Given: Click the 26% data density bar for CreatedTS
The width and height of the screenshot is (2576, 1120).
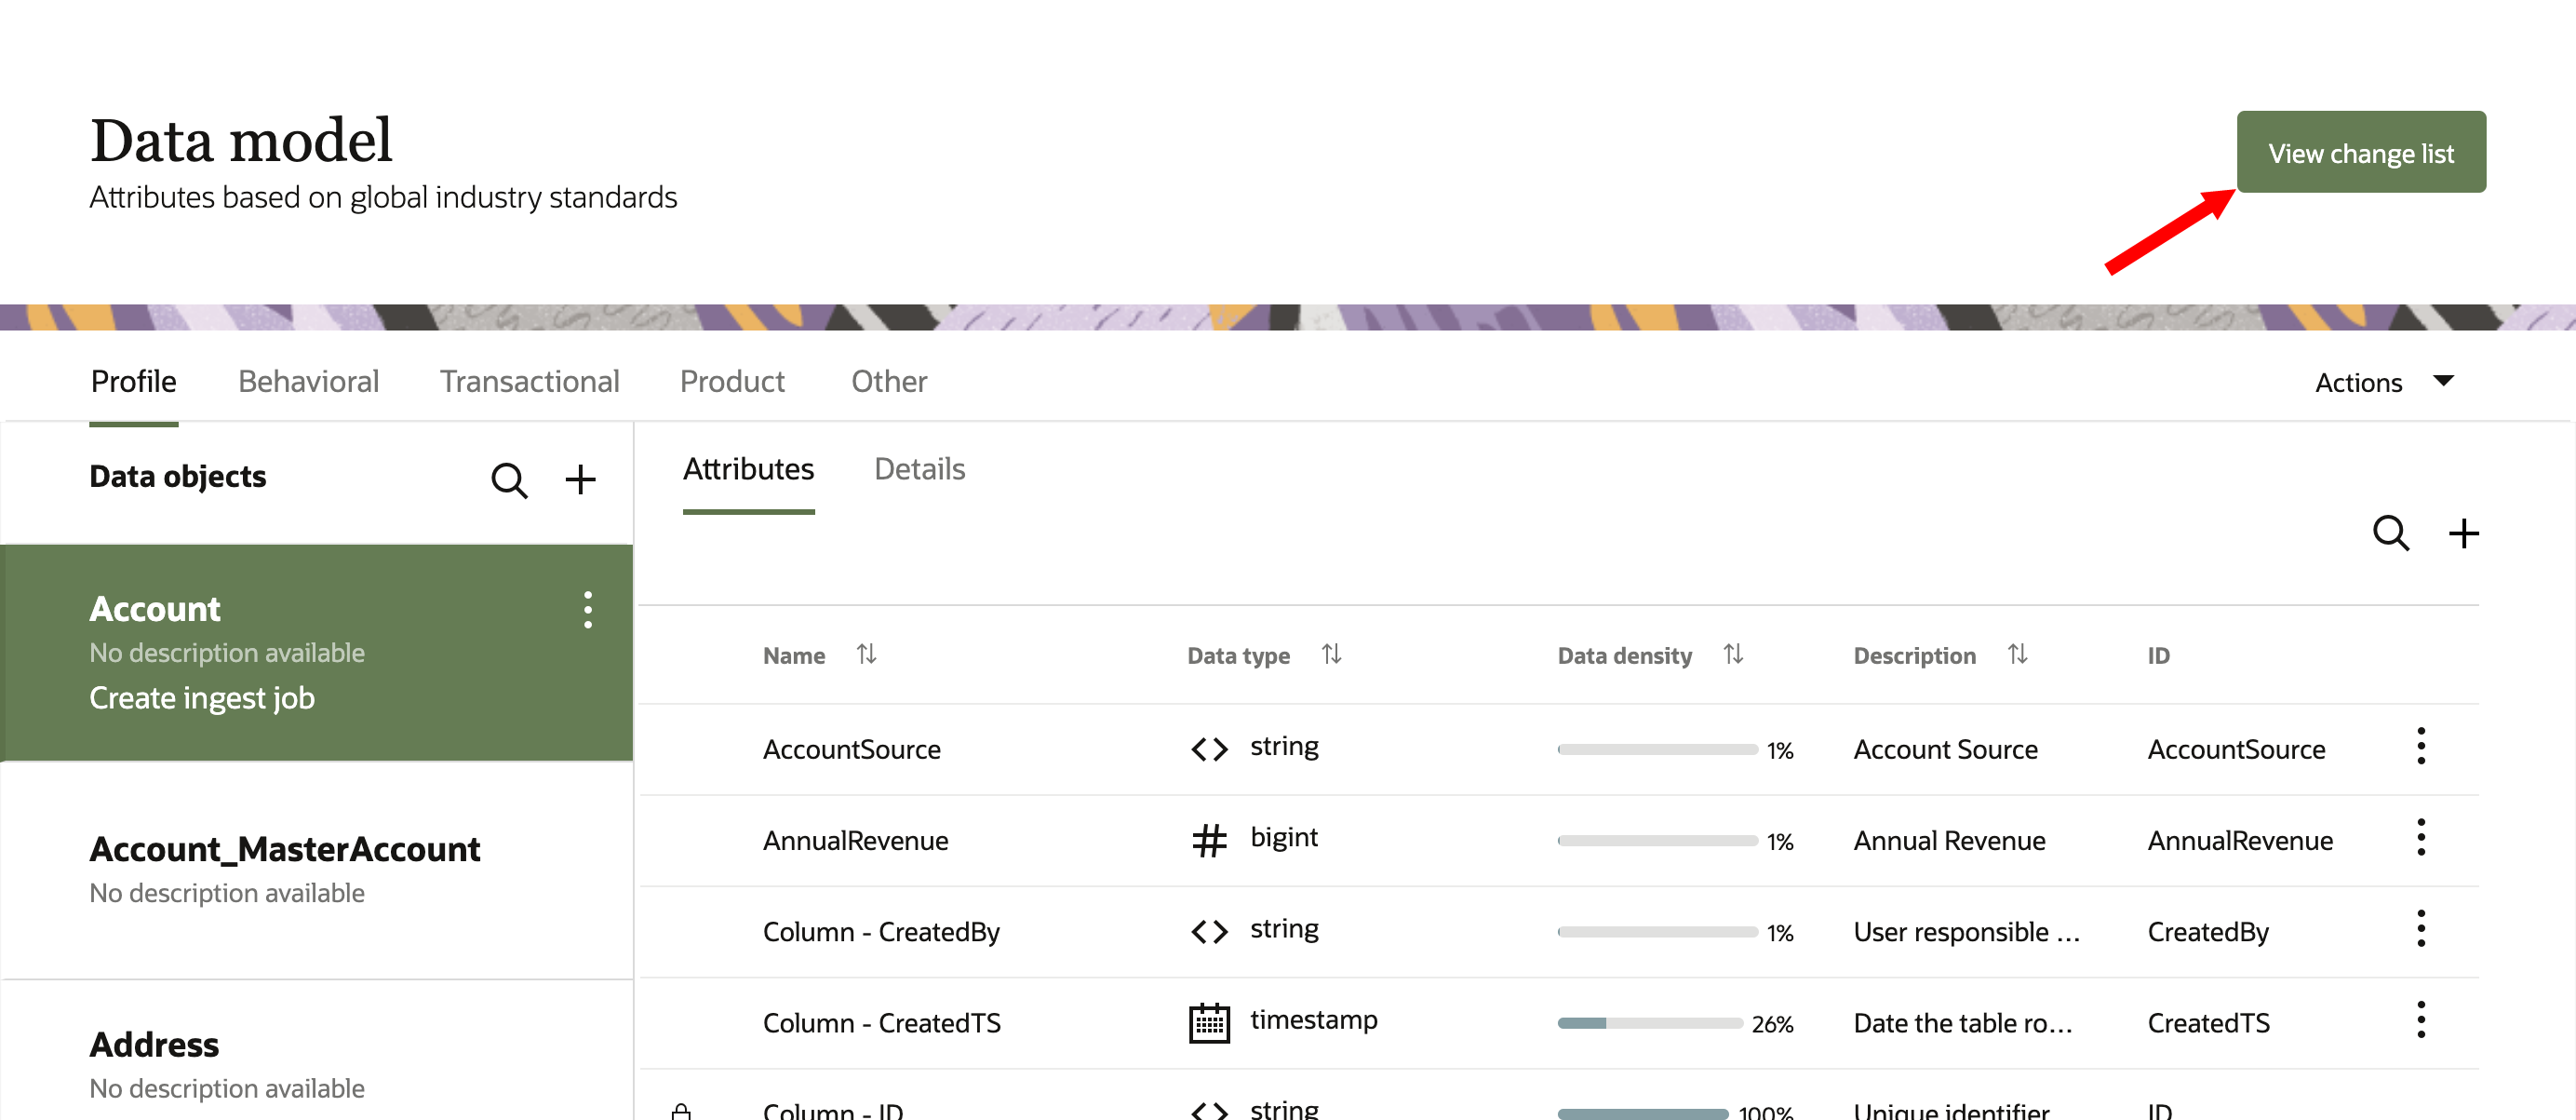Looking at the screenshot, I should (1650, 1023).
